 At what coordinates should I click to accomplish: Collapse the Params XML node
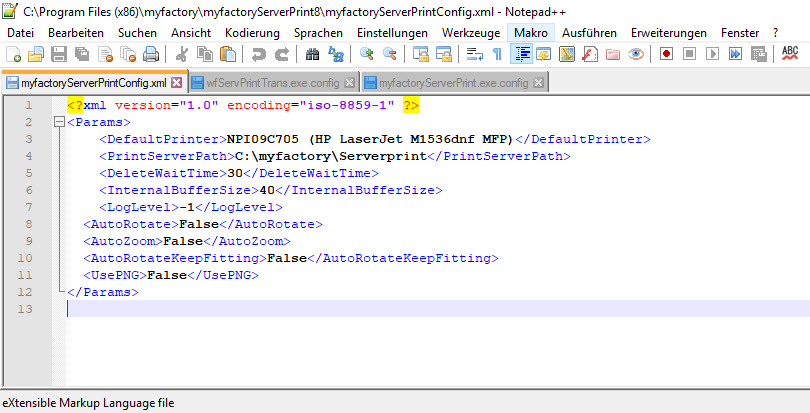pos(58,122)
